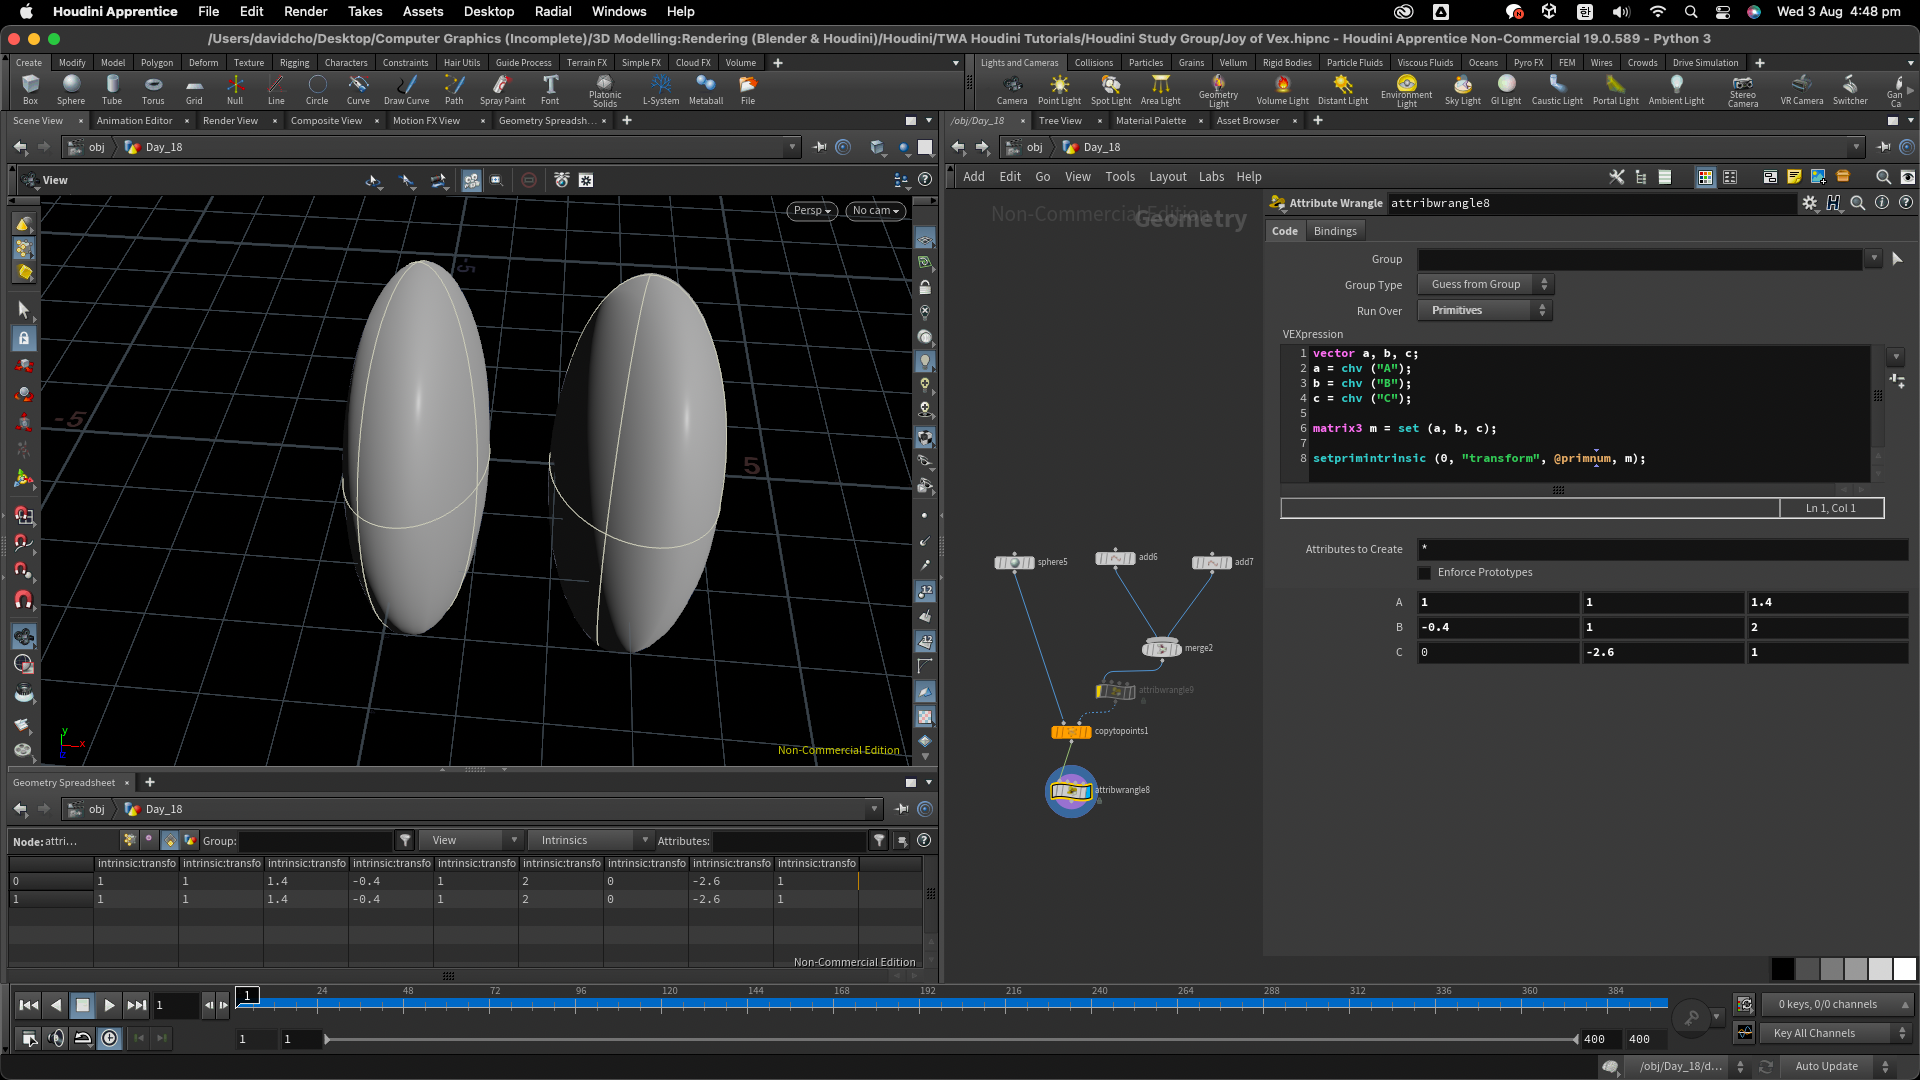Select the white color swatch
The height and width of the screenshot is (1080, 1920).
[1904, 969]
